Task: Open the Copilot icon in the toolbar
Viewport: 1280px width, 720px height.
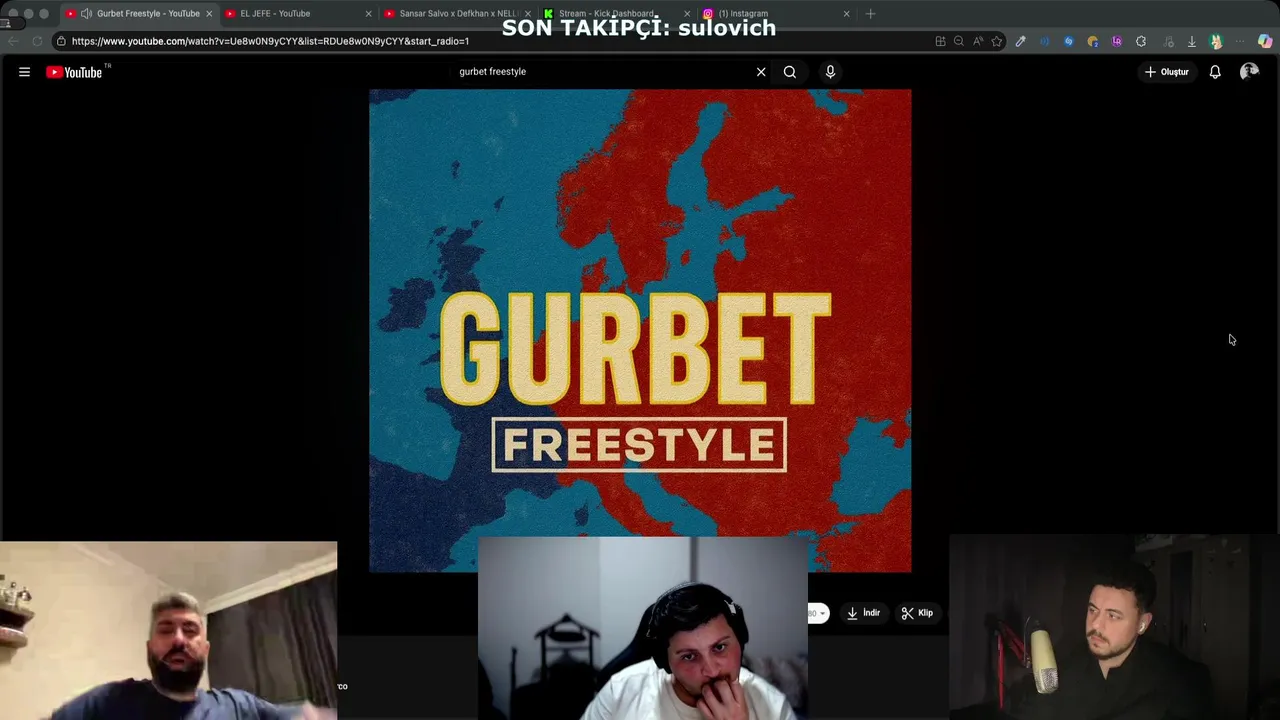Action: click(1265, 41)
